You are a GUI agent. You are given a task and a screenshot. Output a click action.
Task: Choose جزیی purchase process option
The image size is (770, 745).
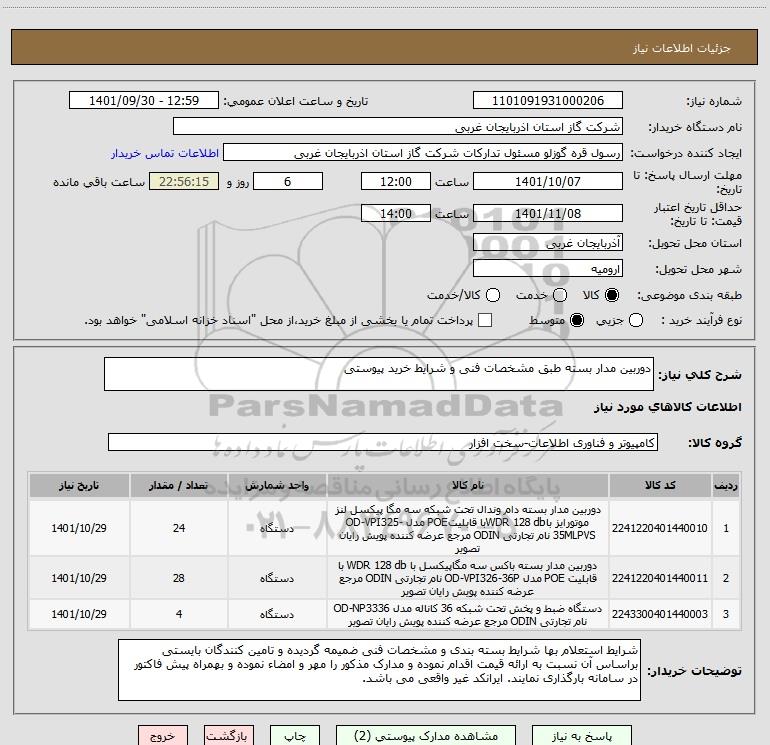636,321
